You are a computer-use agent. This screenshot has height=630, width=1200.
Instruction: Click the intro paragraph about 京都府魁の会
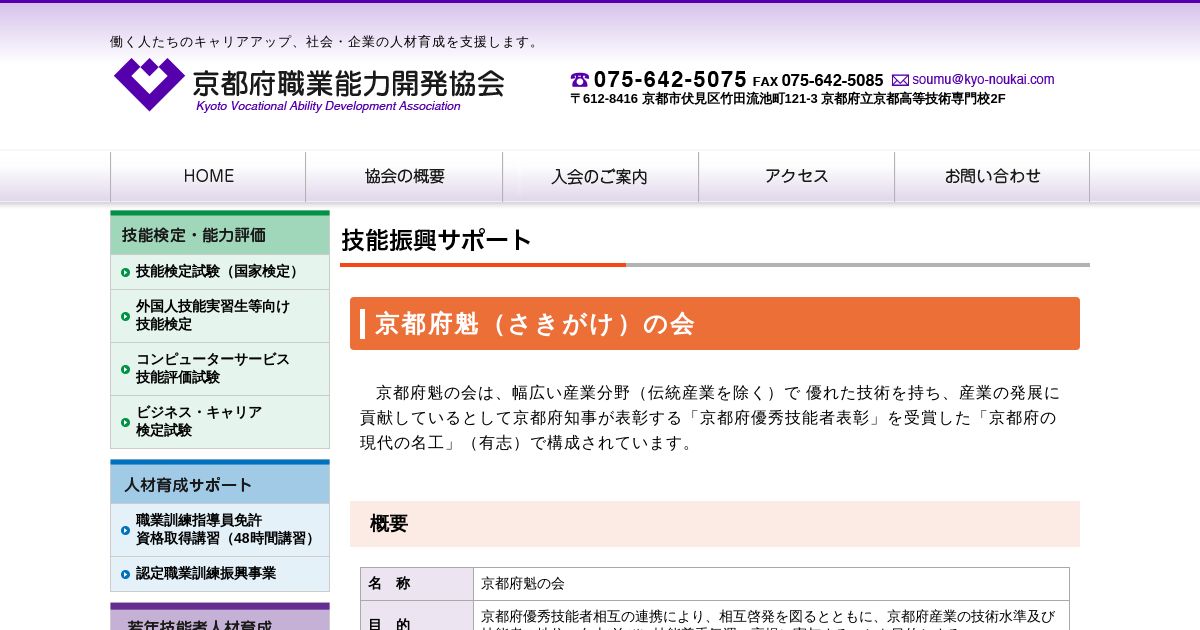click(710, 417)
